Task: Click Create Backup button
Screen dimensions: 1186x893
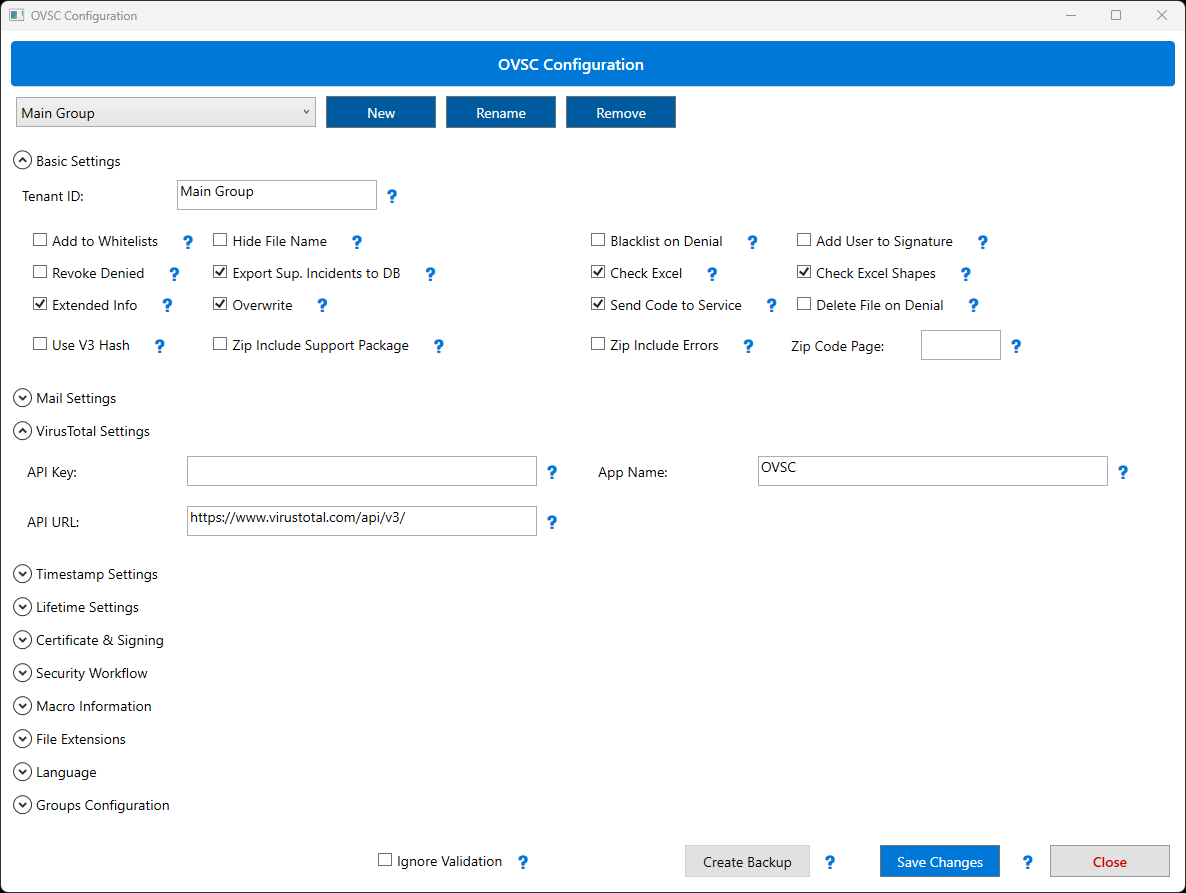Action: pos(747,861)
